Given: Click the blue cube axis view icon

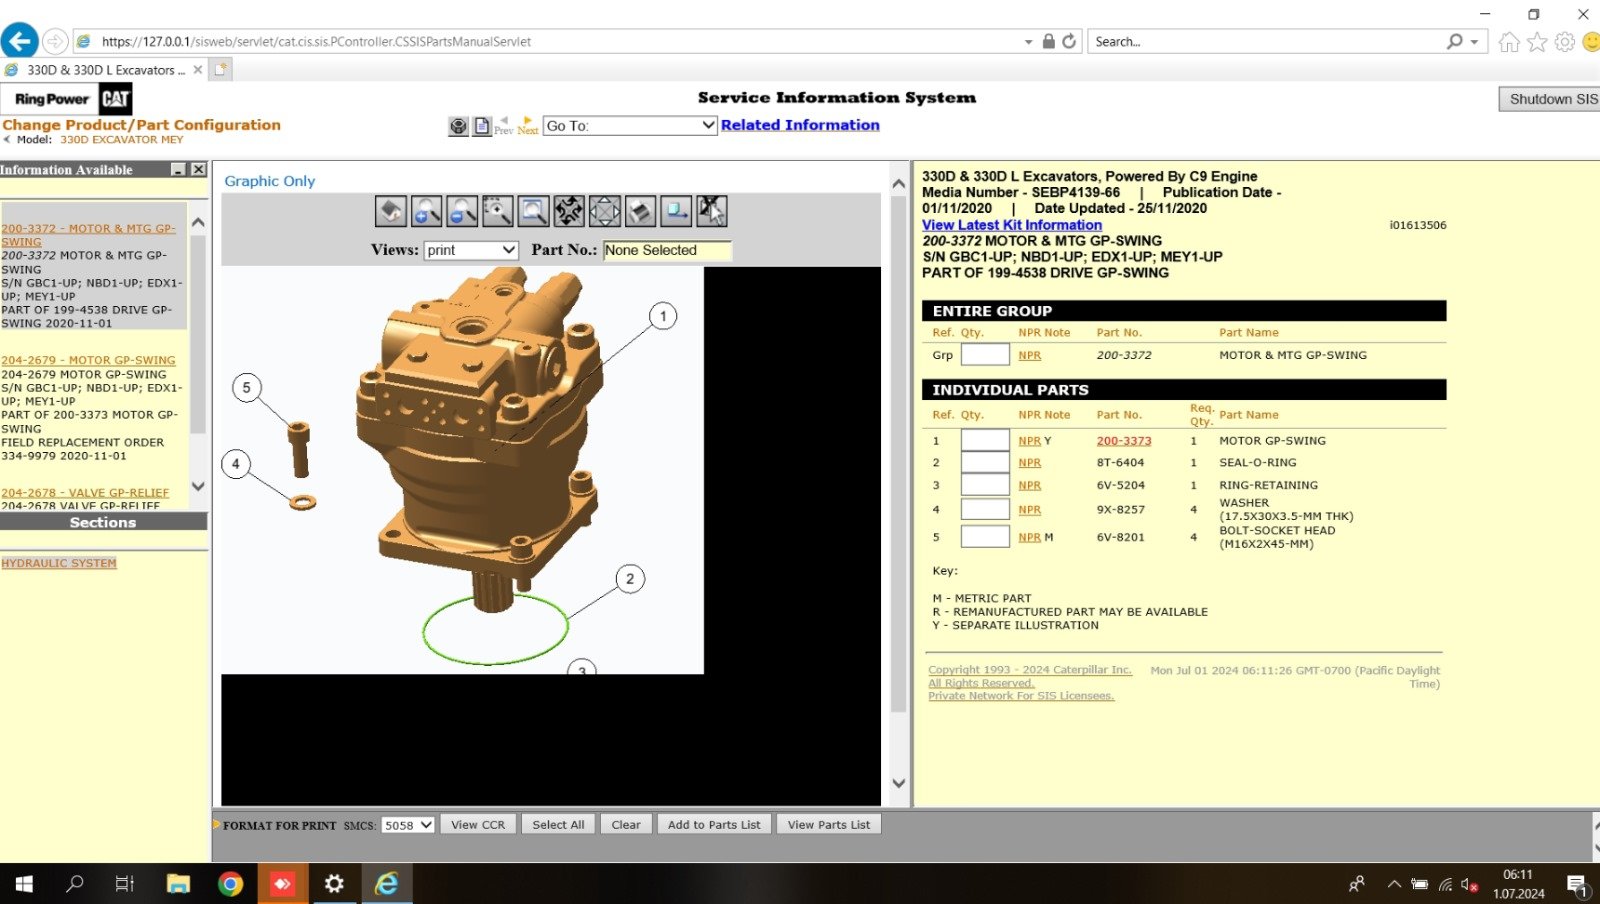Looking at the screenshot, I should 676,211.
